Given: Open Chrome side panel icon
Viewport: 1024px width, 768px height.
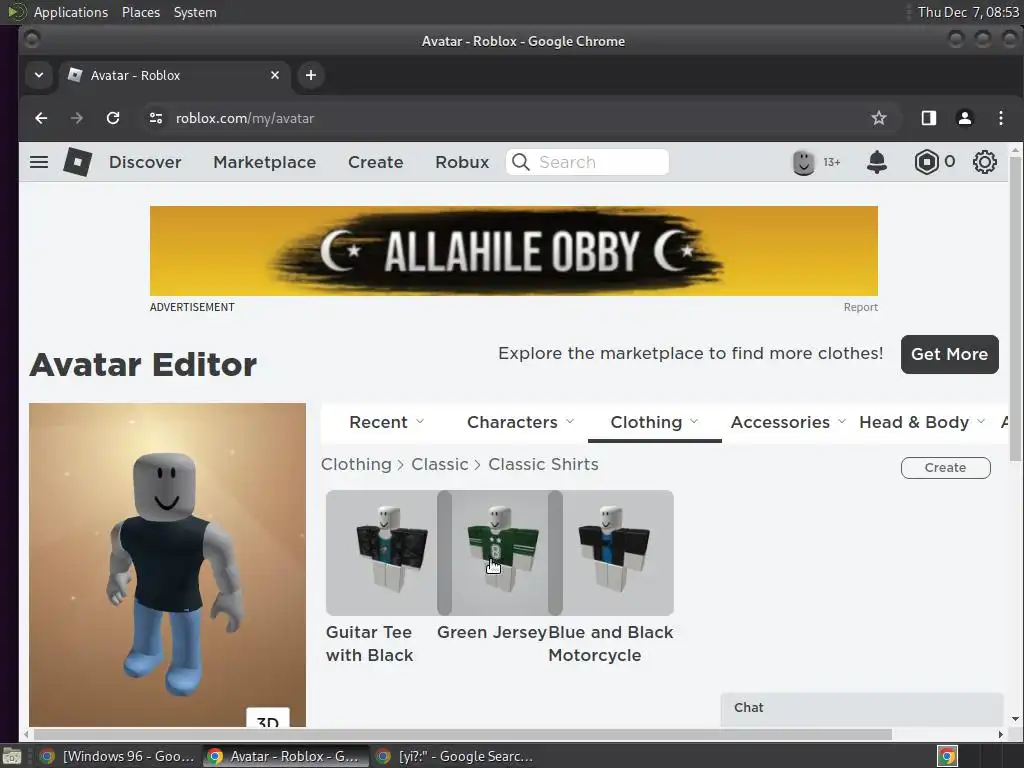Looking at the screenshot, I should (928, 118).
